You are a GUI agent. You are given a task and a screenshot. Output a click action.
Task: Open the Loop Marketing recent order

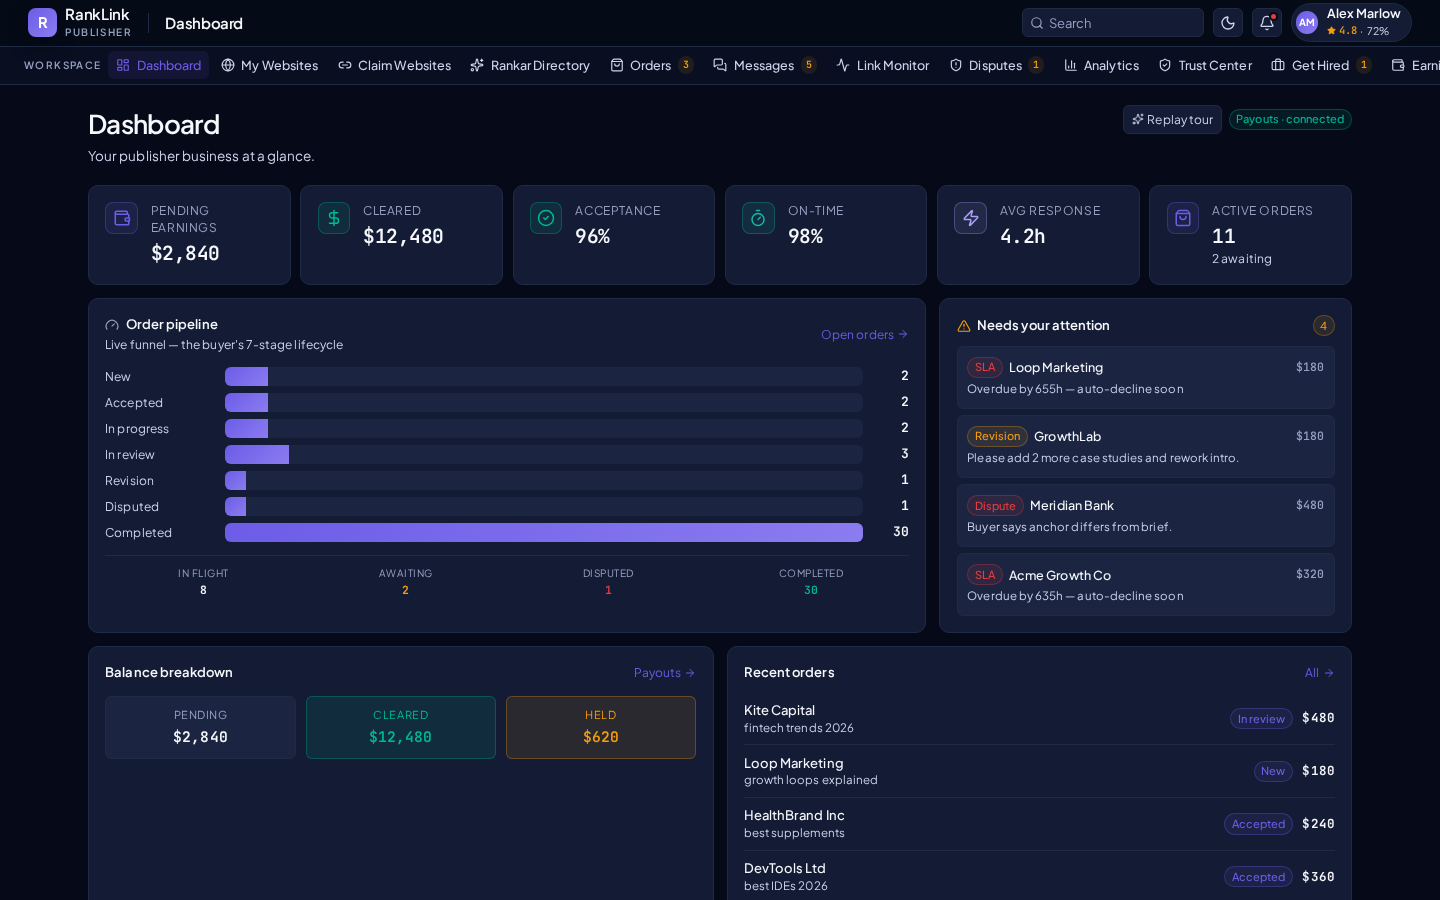(1039, 771)
